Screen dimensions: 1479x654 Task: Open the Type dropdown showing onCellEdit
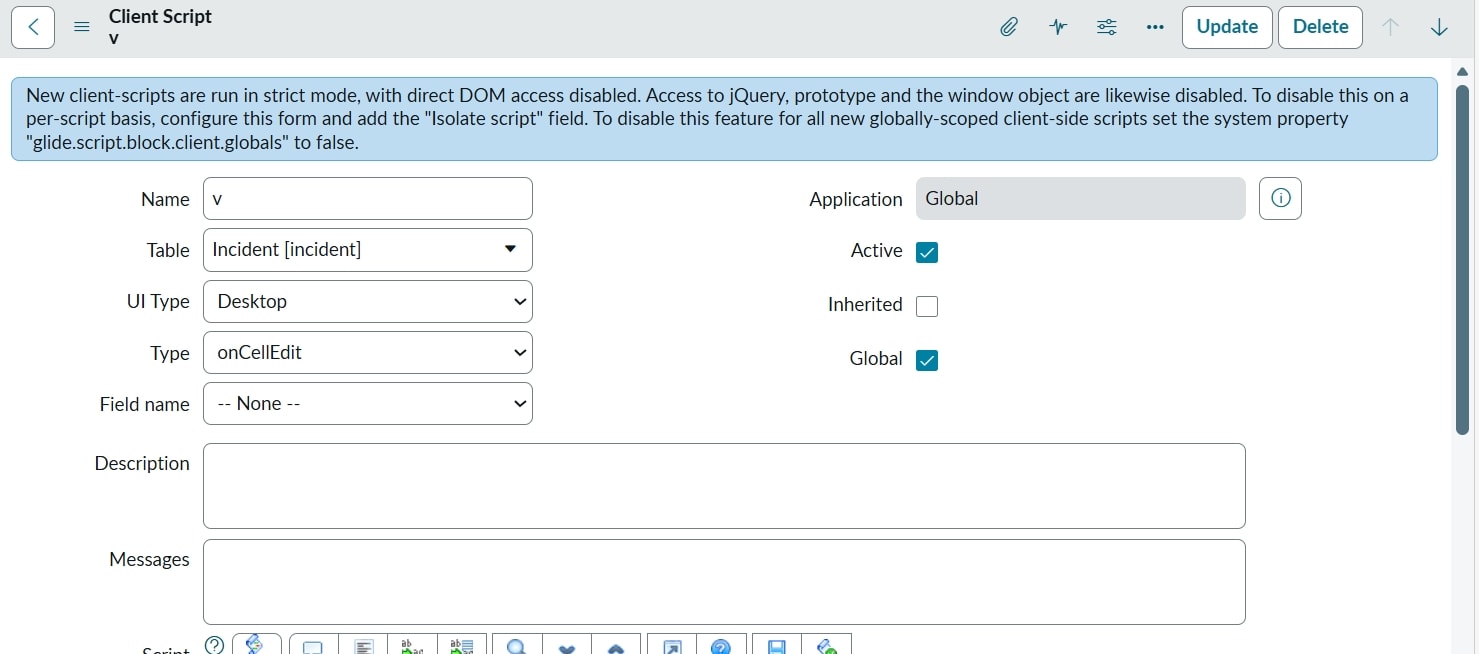click(x=368, y=352)
